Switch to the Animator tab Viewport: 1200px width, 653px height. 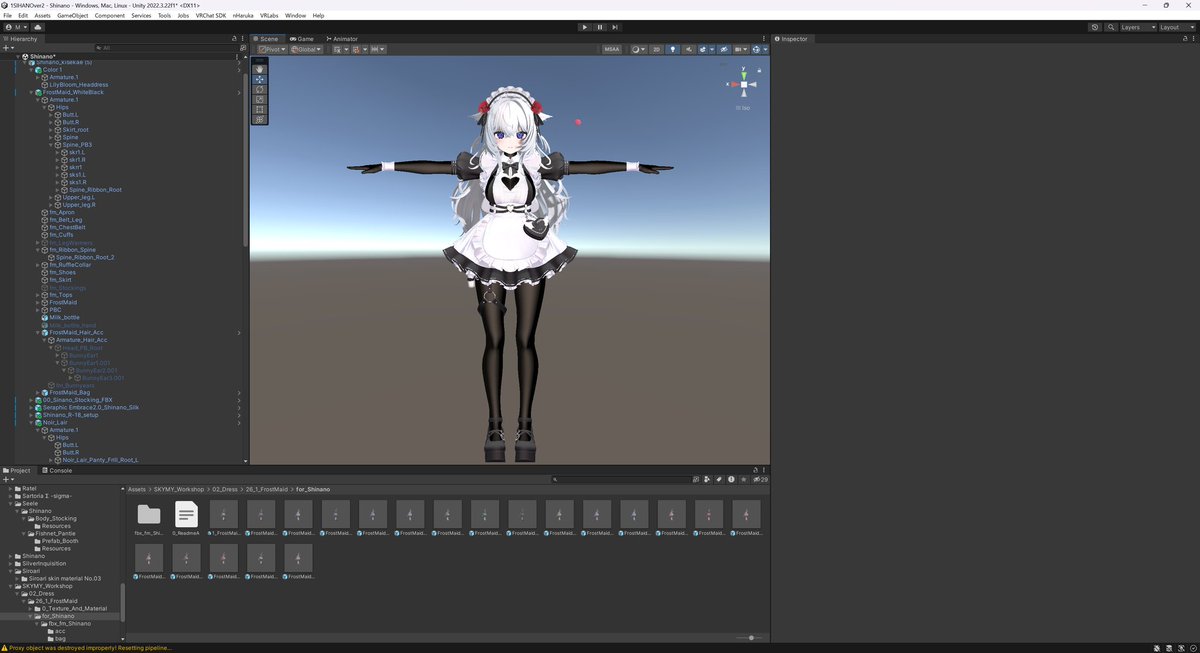[x=341, y=39]
